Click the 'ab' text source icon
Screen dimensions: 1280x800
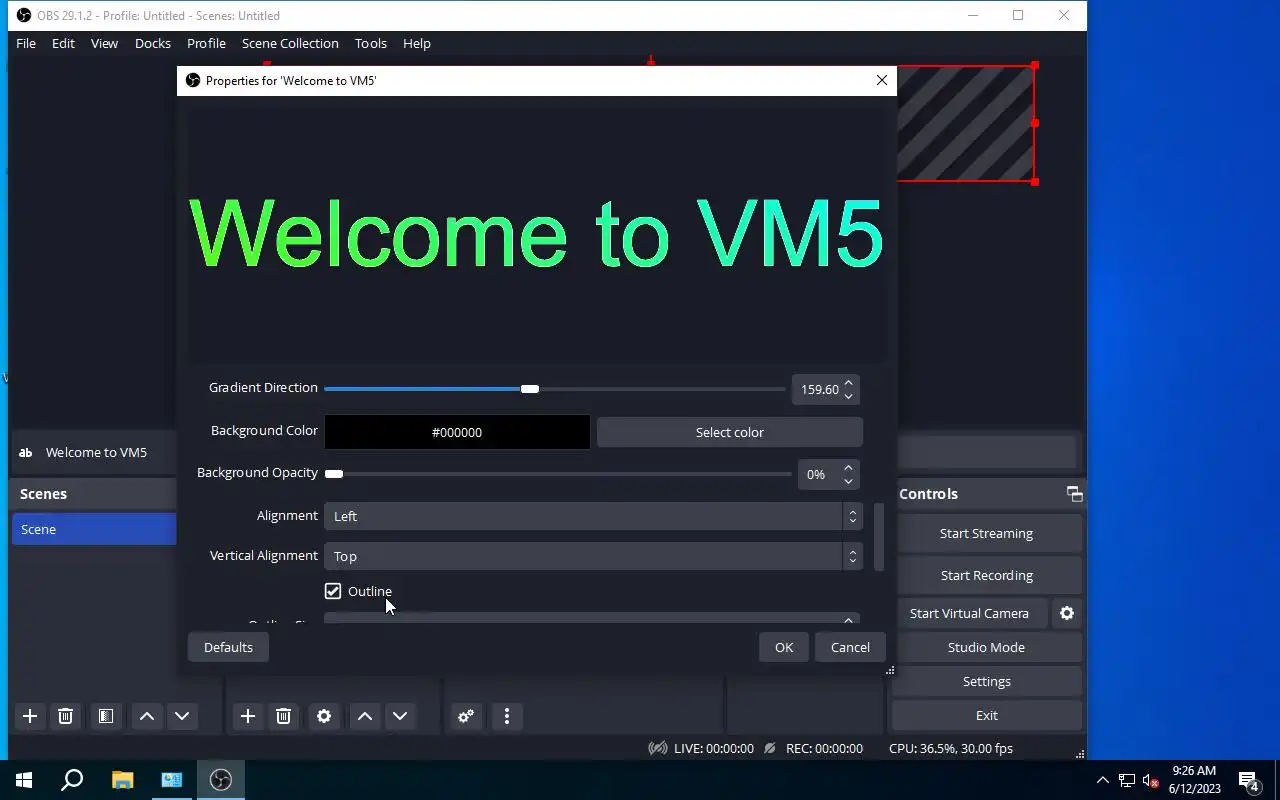[x=26, y=452]
